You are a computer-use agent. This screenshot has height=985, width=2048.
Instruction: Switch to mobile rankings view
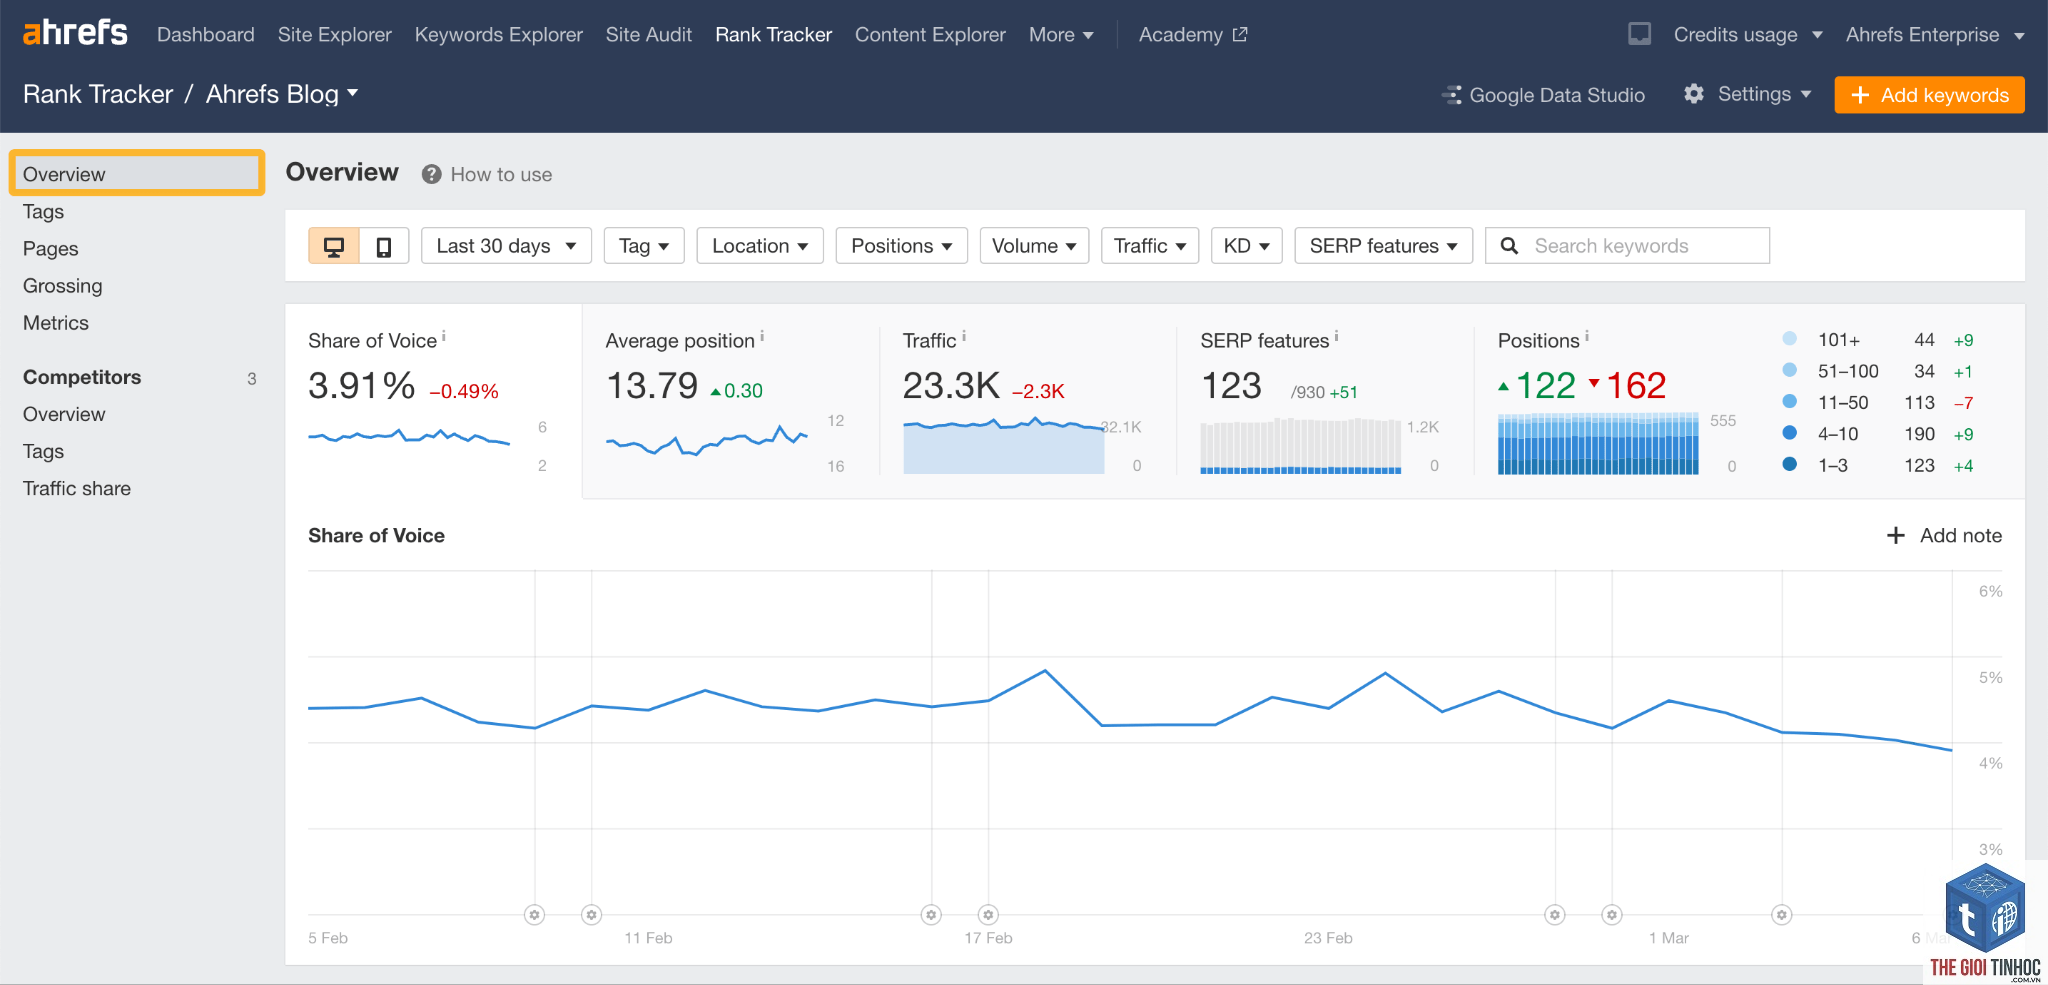point(384,246)
